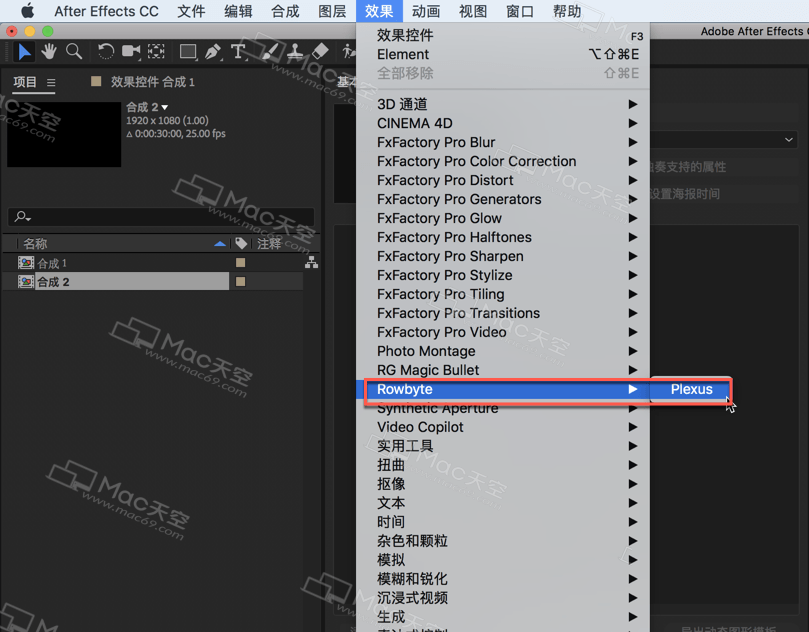Click the tan label swatch of 合成 2
Image resolution: width=809 pixels, height=632 pixels.
240,282
